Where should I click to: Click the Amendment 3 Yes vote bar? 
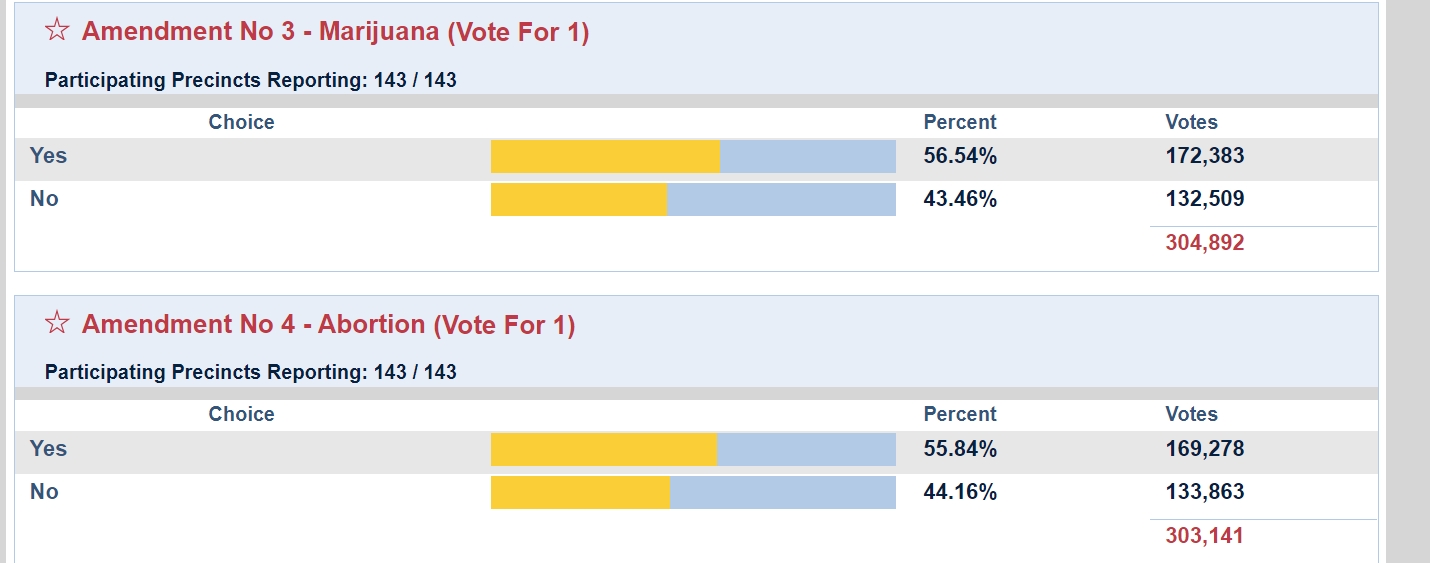693,157
